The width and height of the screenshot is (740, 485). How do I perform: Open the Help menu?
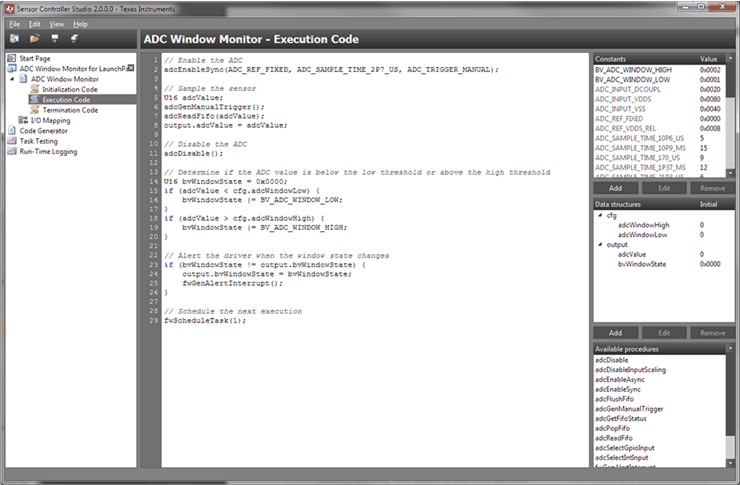pyautogui.click(x=80, y=24)
